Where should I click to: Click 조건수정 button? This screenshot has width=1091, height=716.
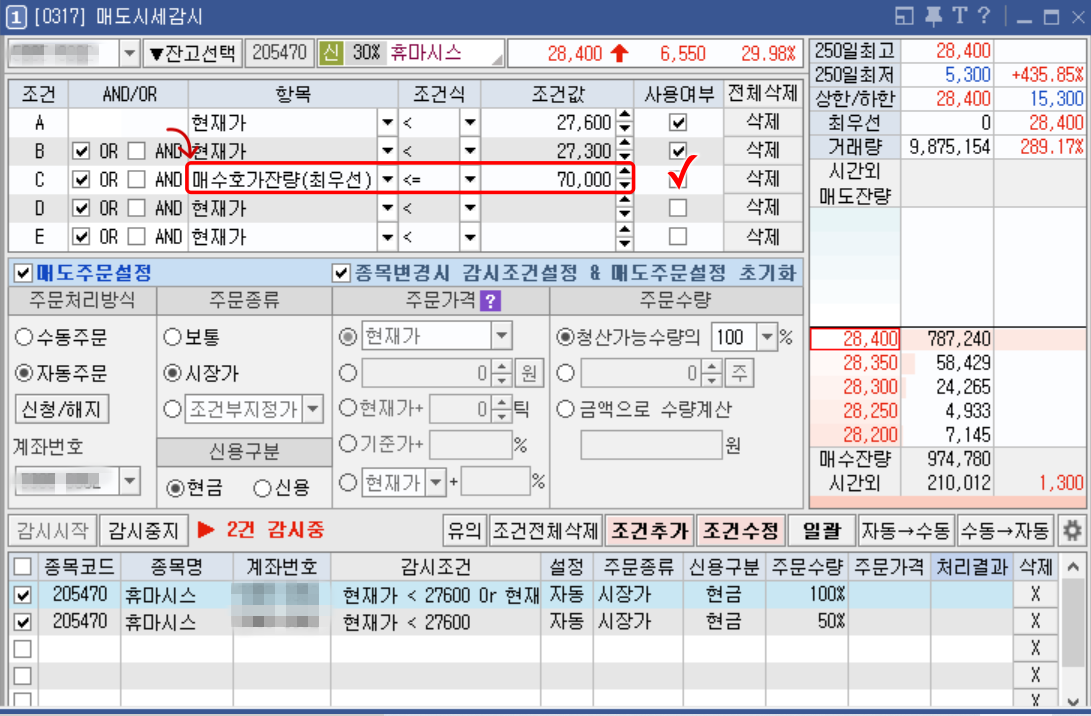741,531
